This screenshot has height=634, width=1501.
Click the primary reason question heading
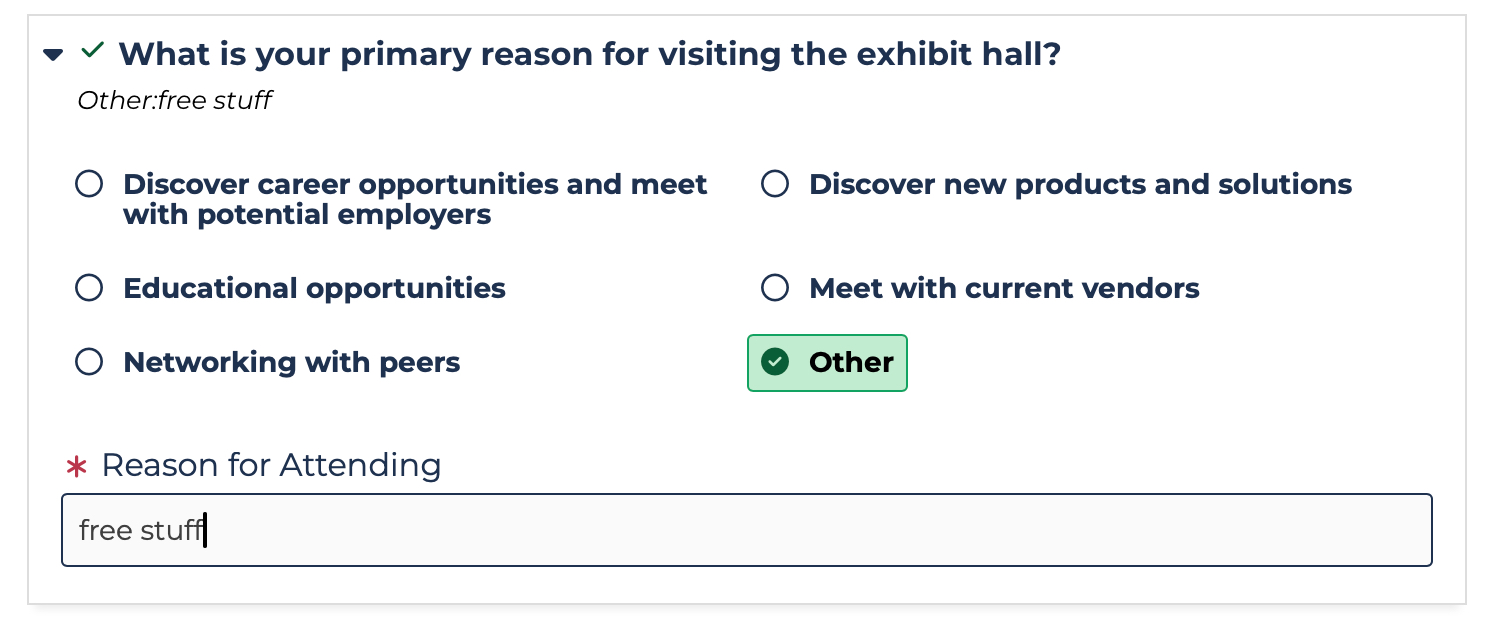pos(589,54)
